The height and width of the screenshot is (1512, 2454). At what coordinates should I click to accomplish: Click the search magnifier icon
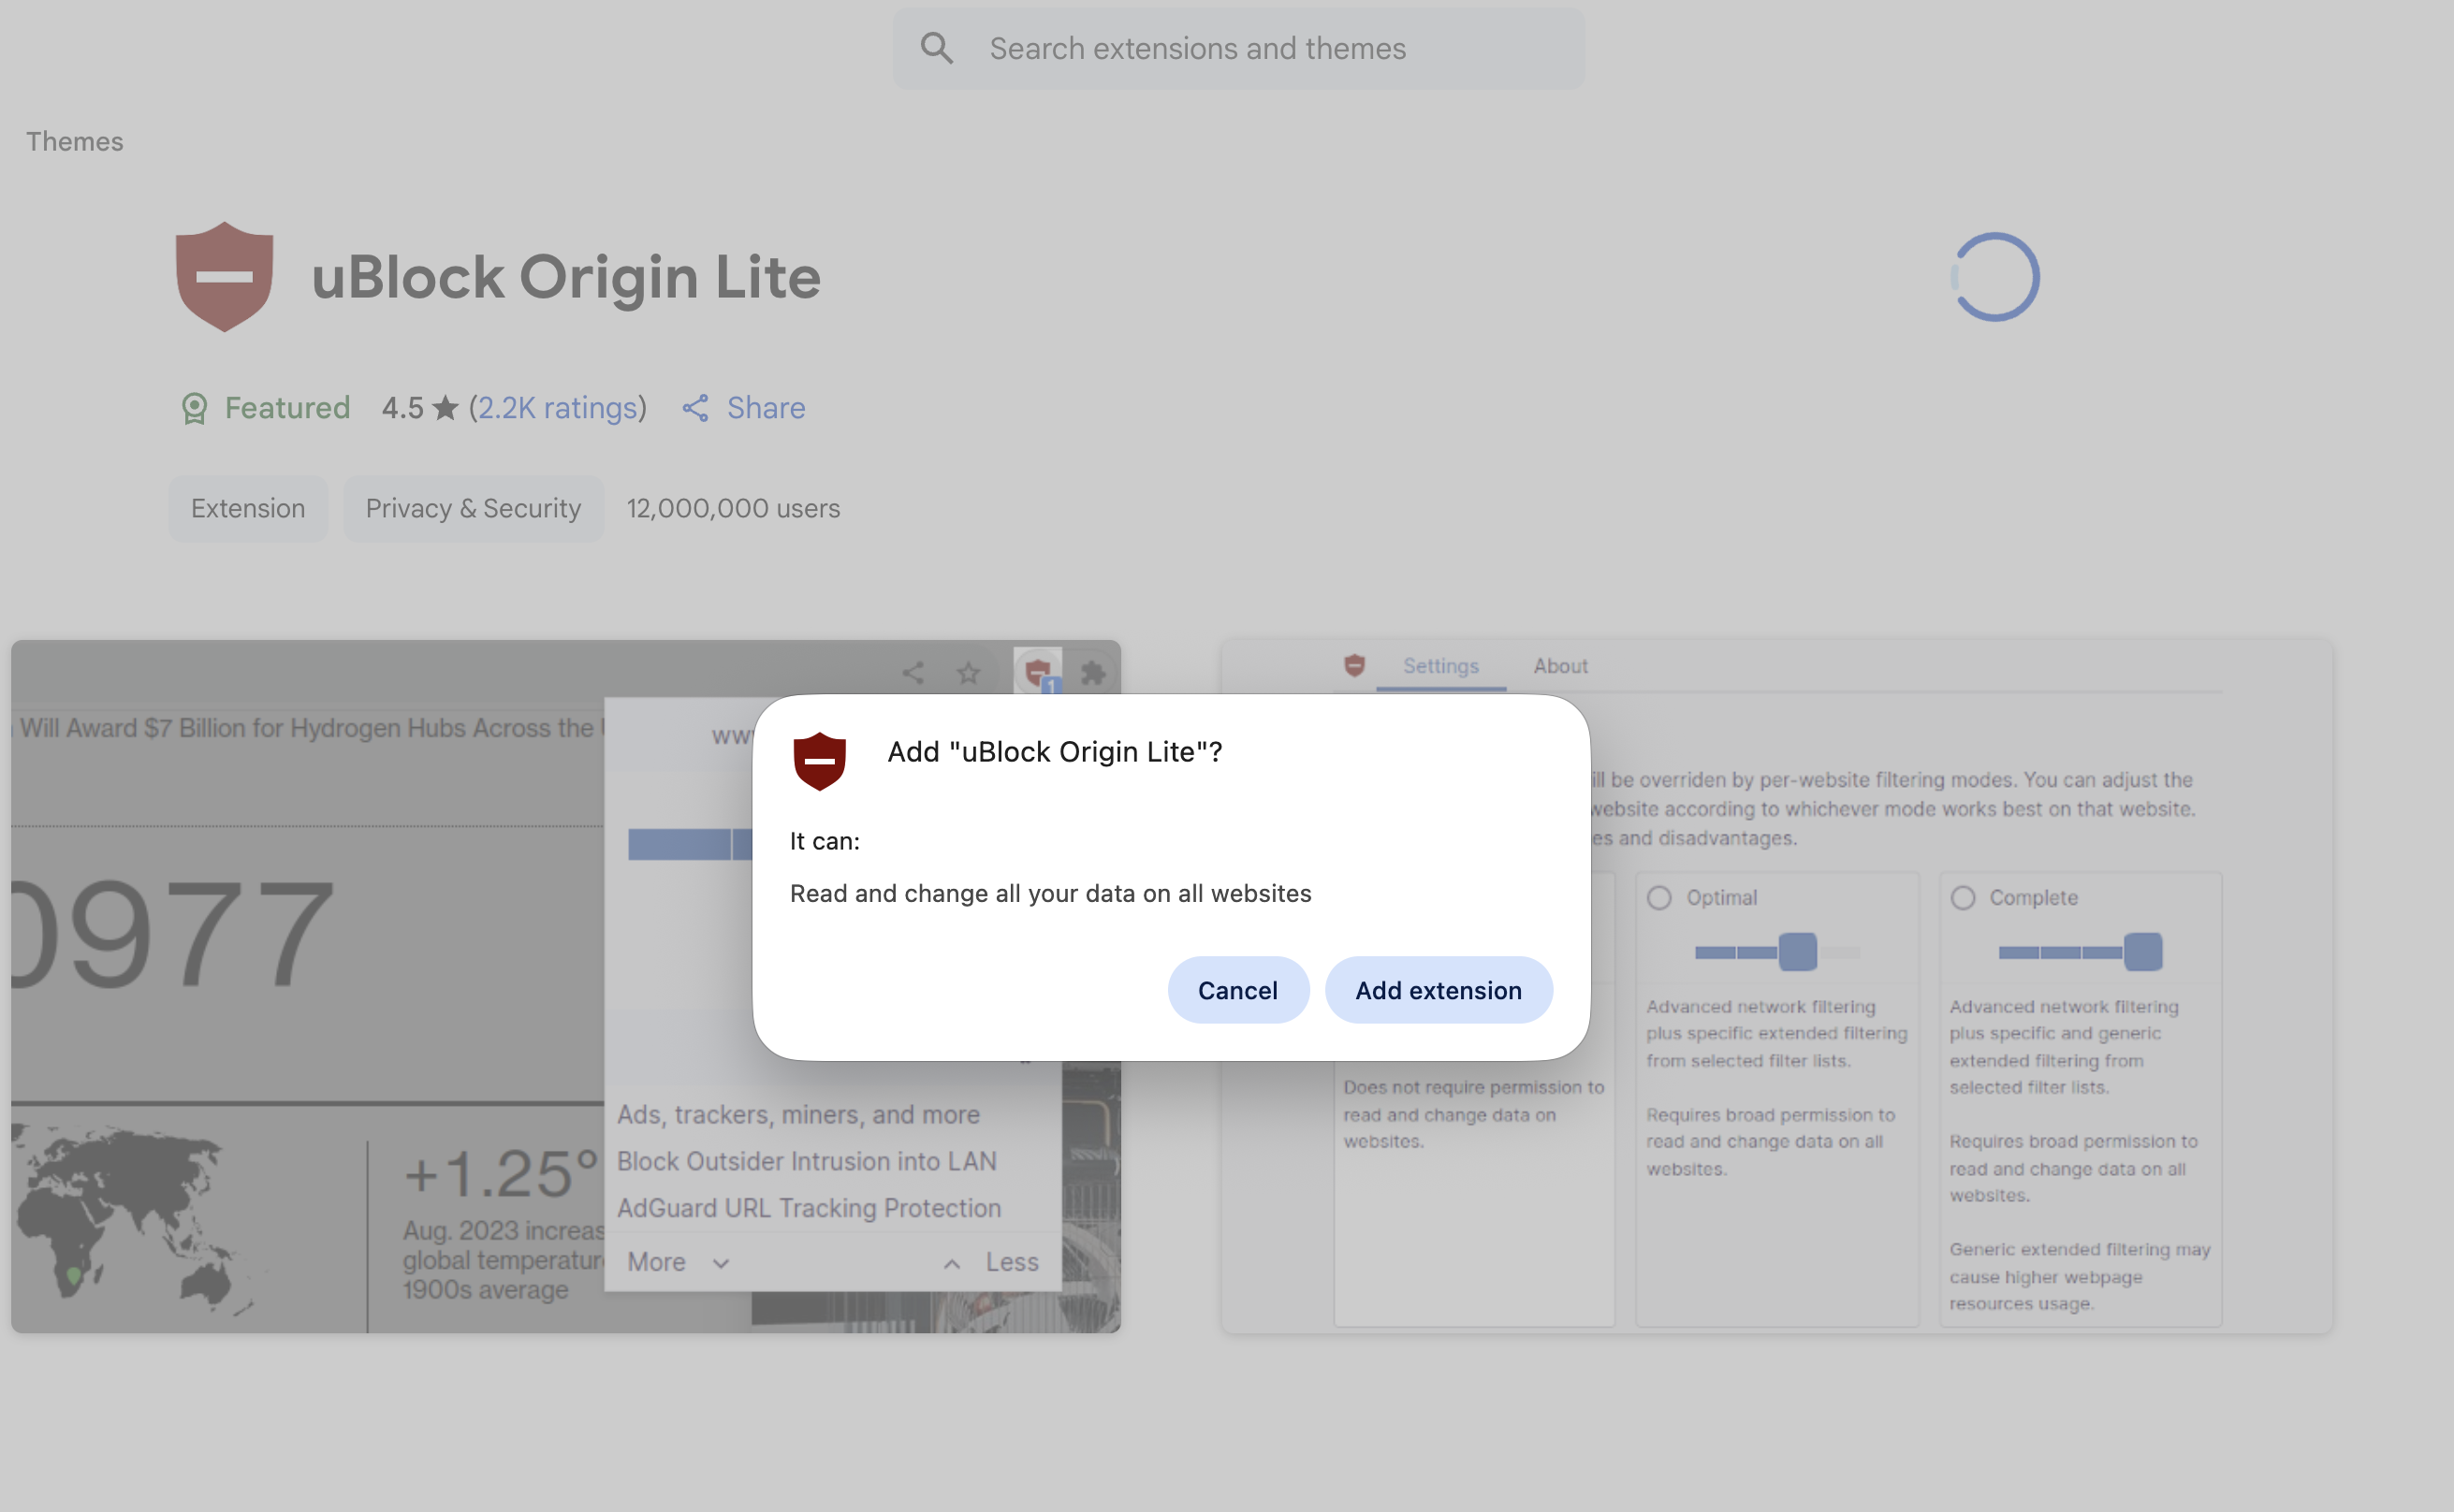click(x=937, y=48)
